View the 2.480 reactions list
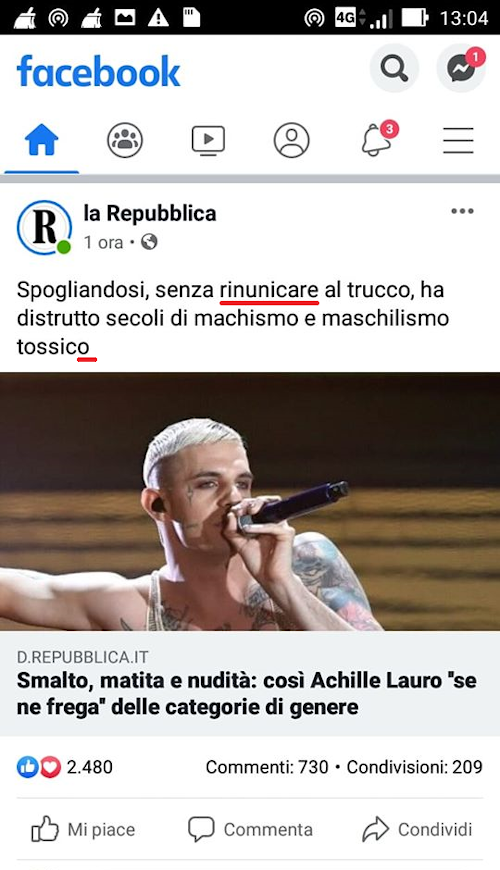Image resolution: width=500 pixels, height=870 pixels. pos(65,767)
